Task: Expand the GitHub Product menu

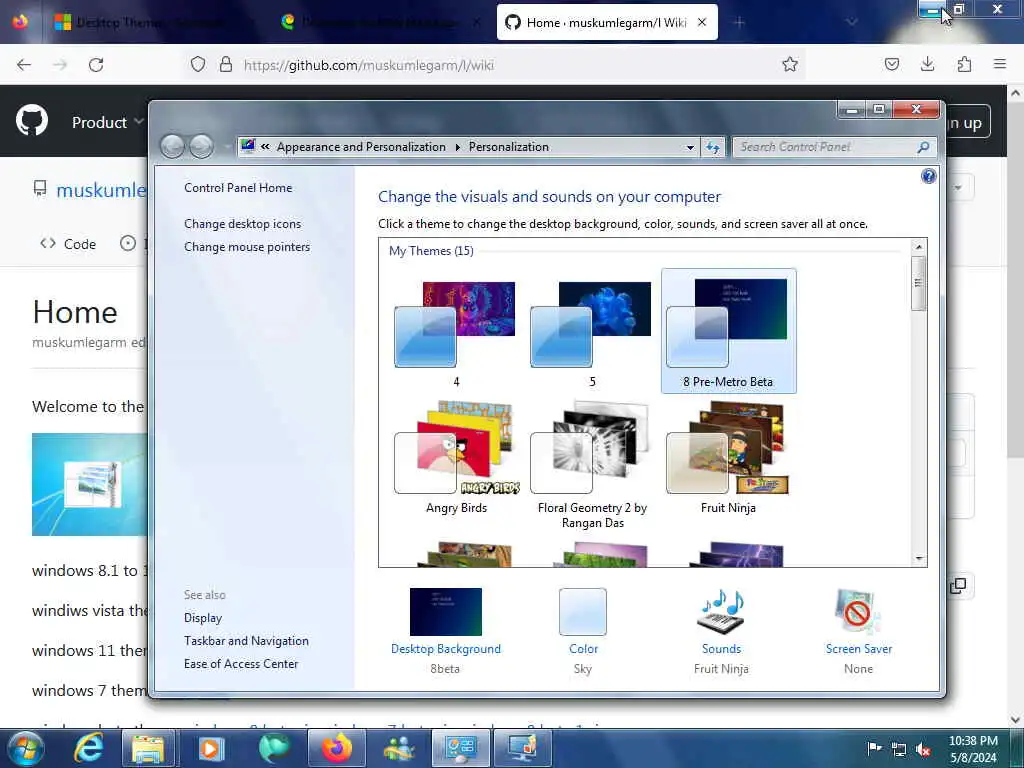Action: pyautogui.click(x=107, y=122)
